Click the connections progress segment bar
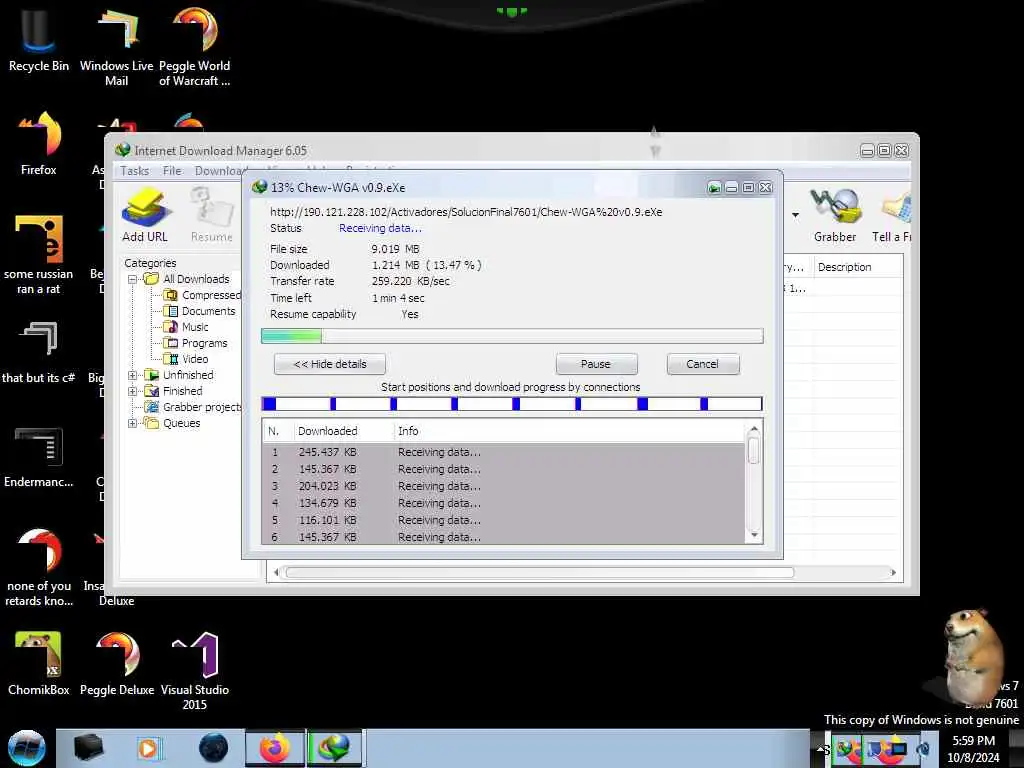Viewport: 1024px width, 768px height. pos(512,404)
